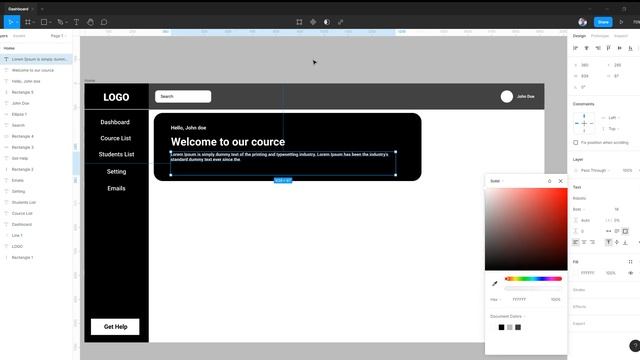Click the align left icon in Design panel
This screenshot has width=640, height=360.
click(576, 48)
